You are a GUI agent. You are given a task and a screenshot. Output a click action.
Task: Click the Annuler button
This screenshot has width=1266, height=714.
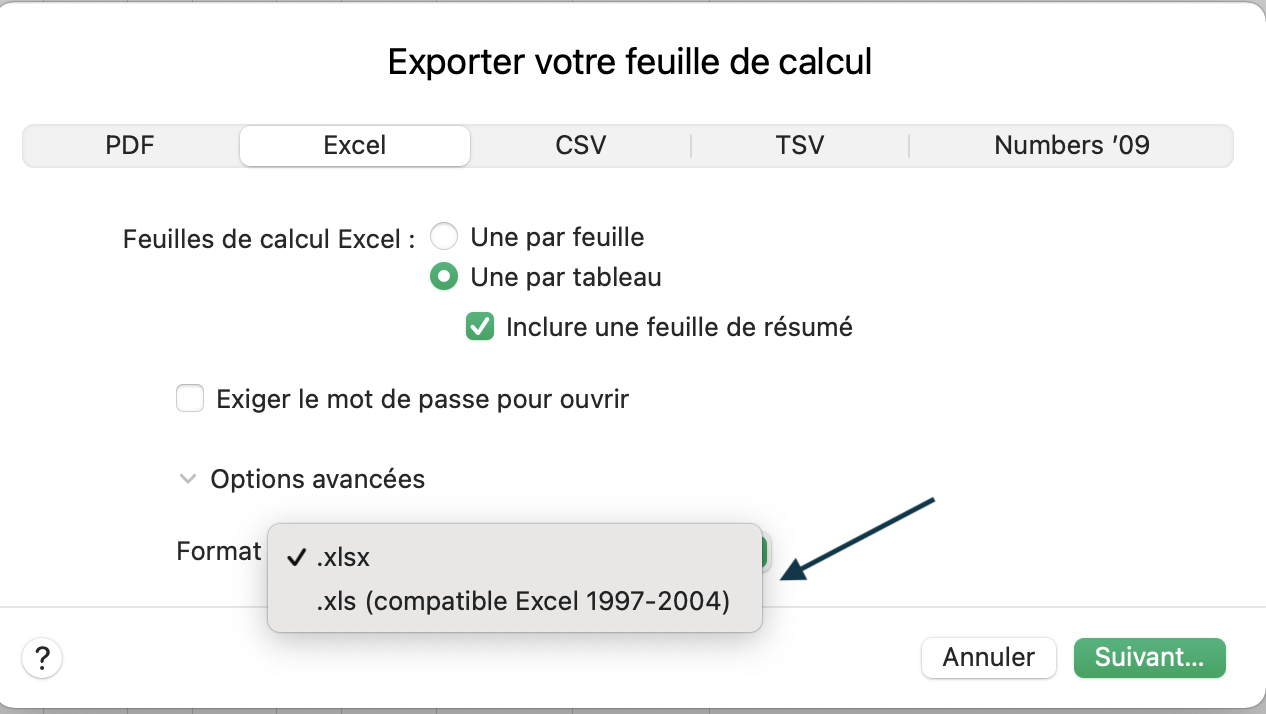[988, 657]
